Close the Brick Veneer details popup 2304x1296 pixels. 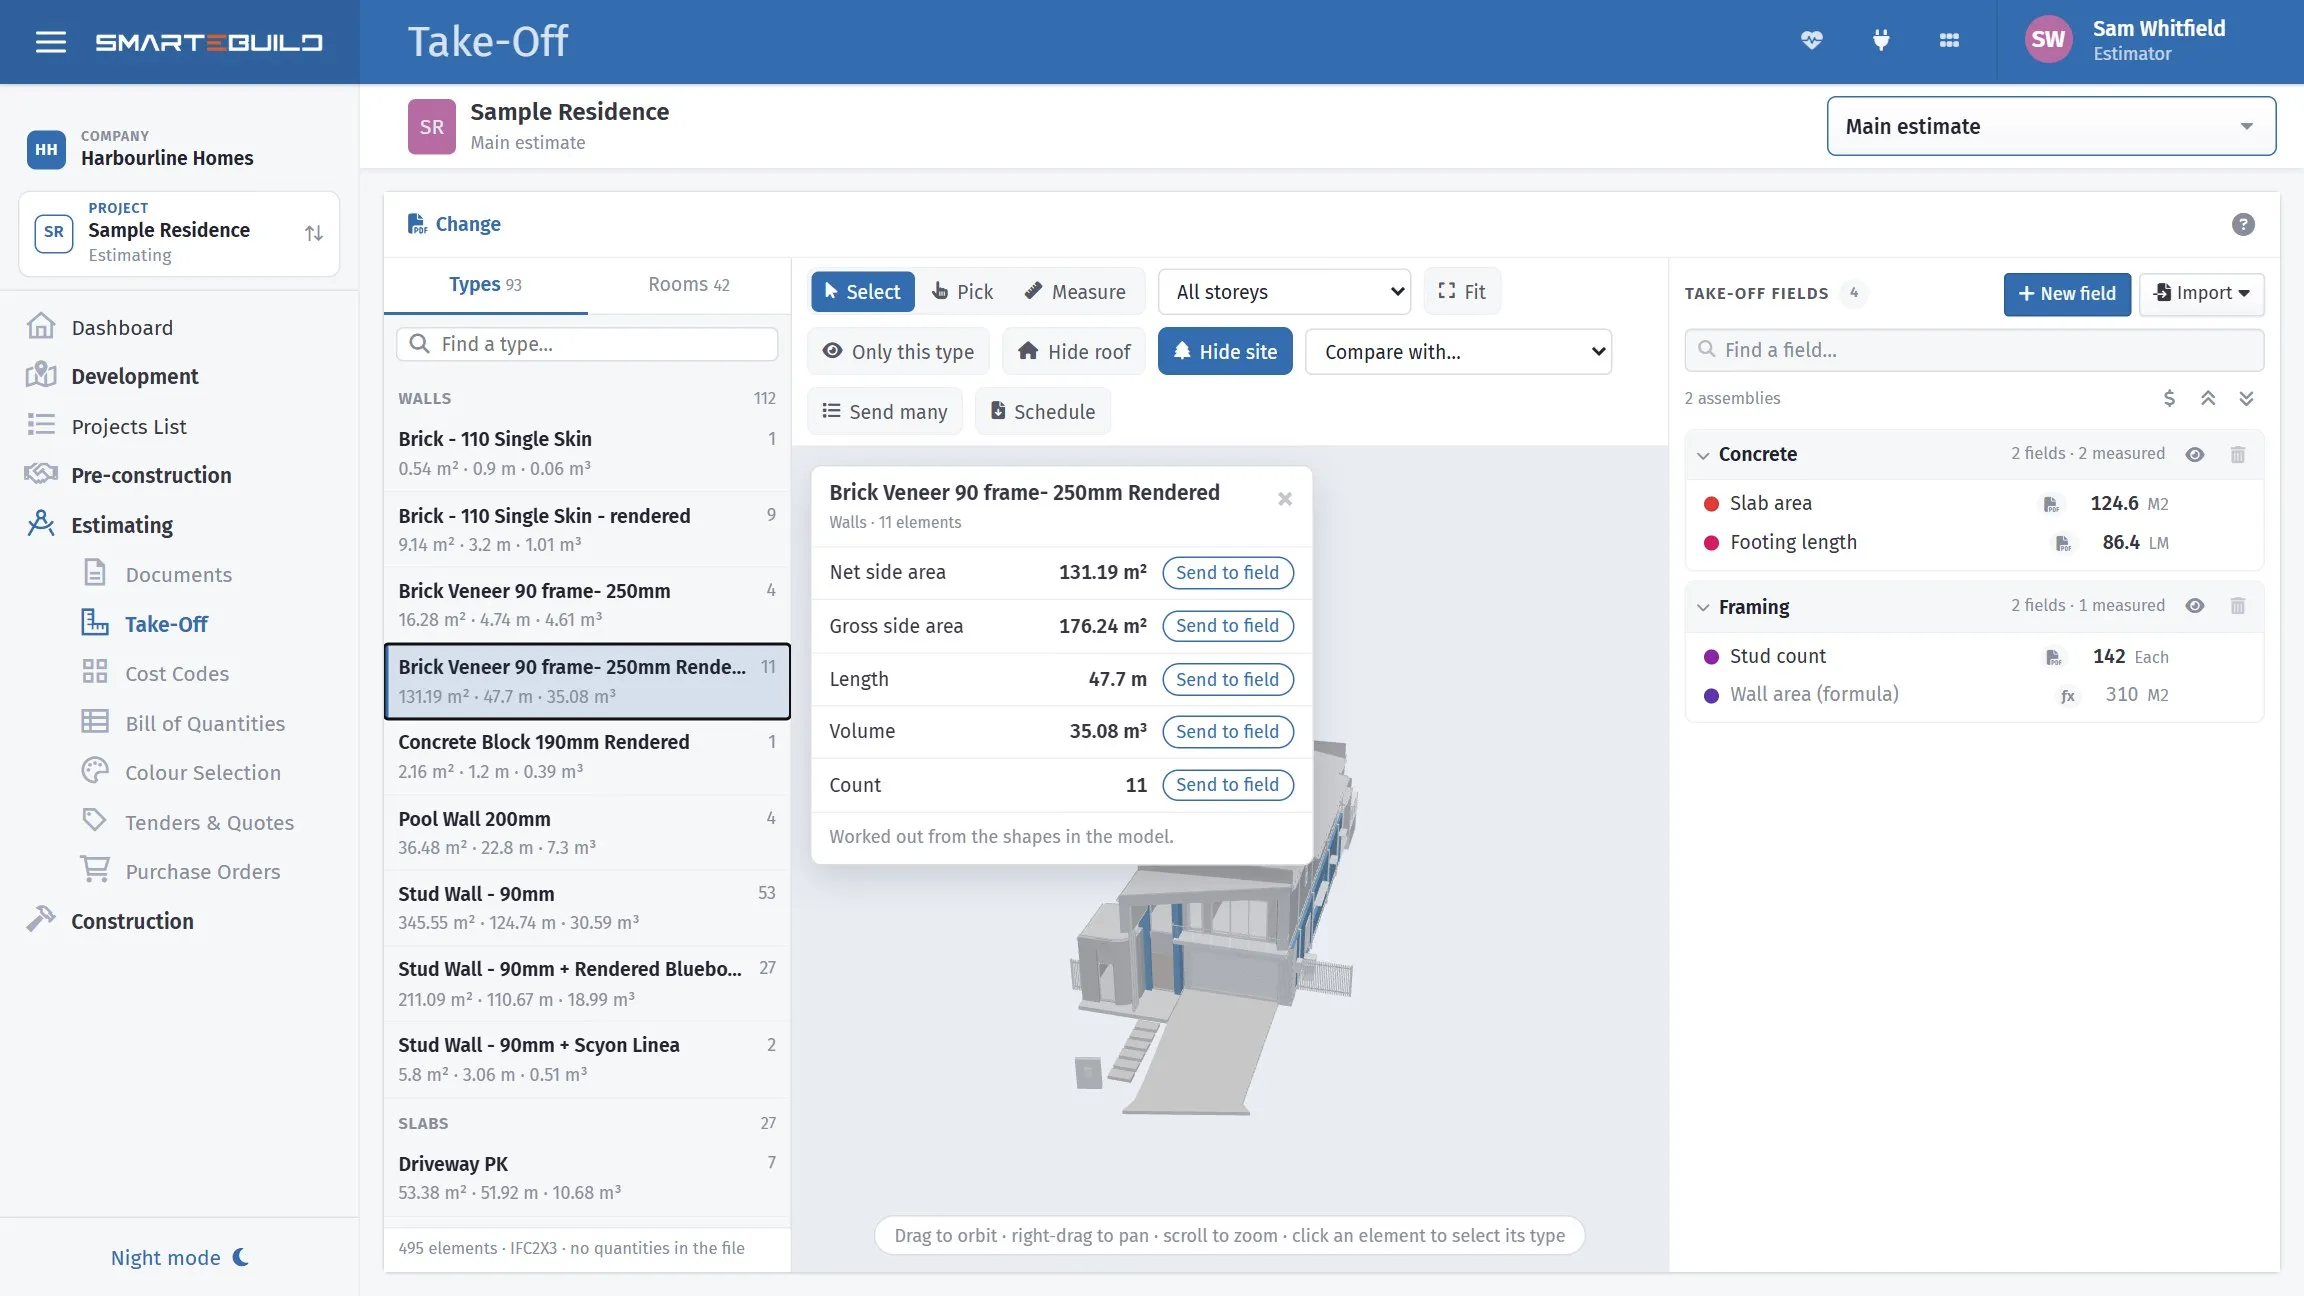[x=1285, y=499]
